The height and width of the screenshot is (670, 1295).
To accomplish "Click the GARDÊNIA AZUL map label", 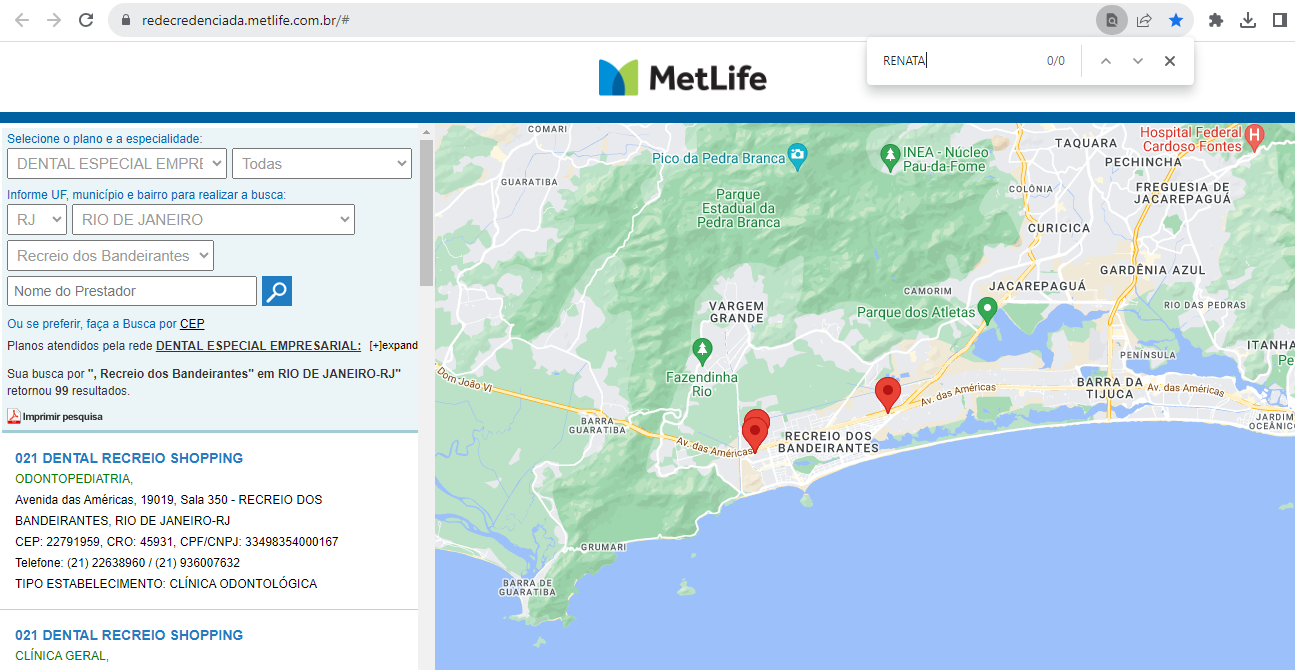I will pyautogui.click(x=1152, y=270).
